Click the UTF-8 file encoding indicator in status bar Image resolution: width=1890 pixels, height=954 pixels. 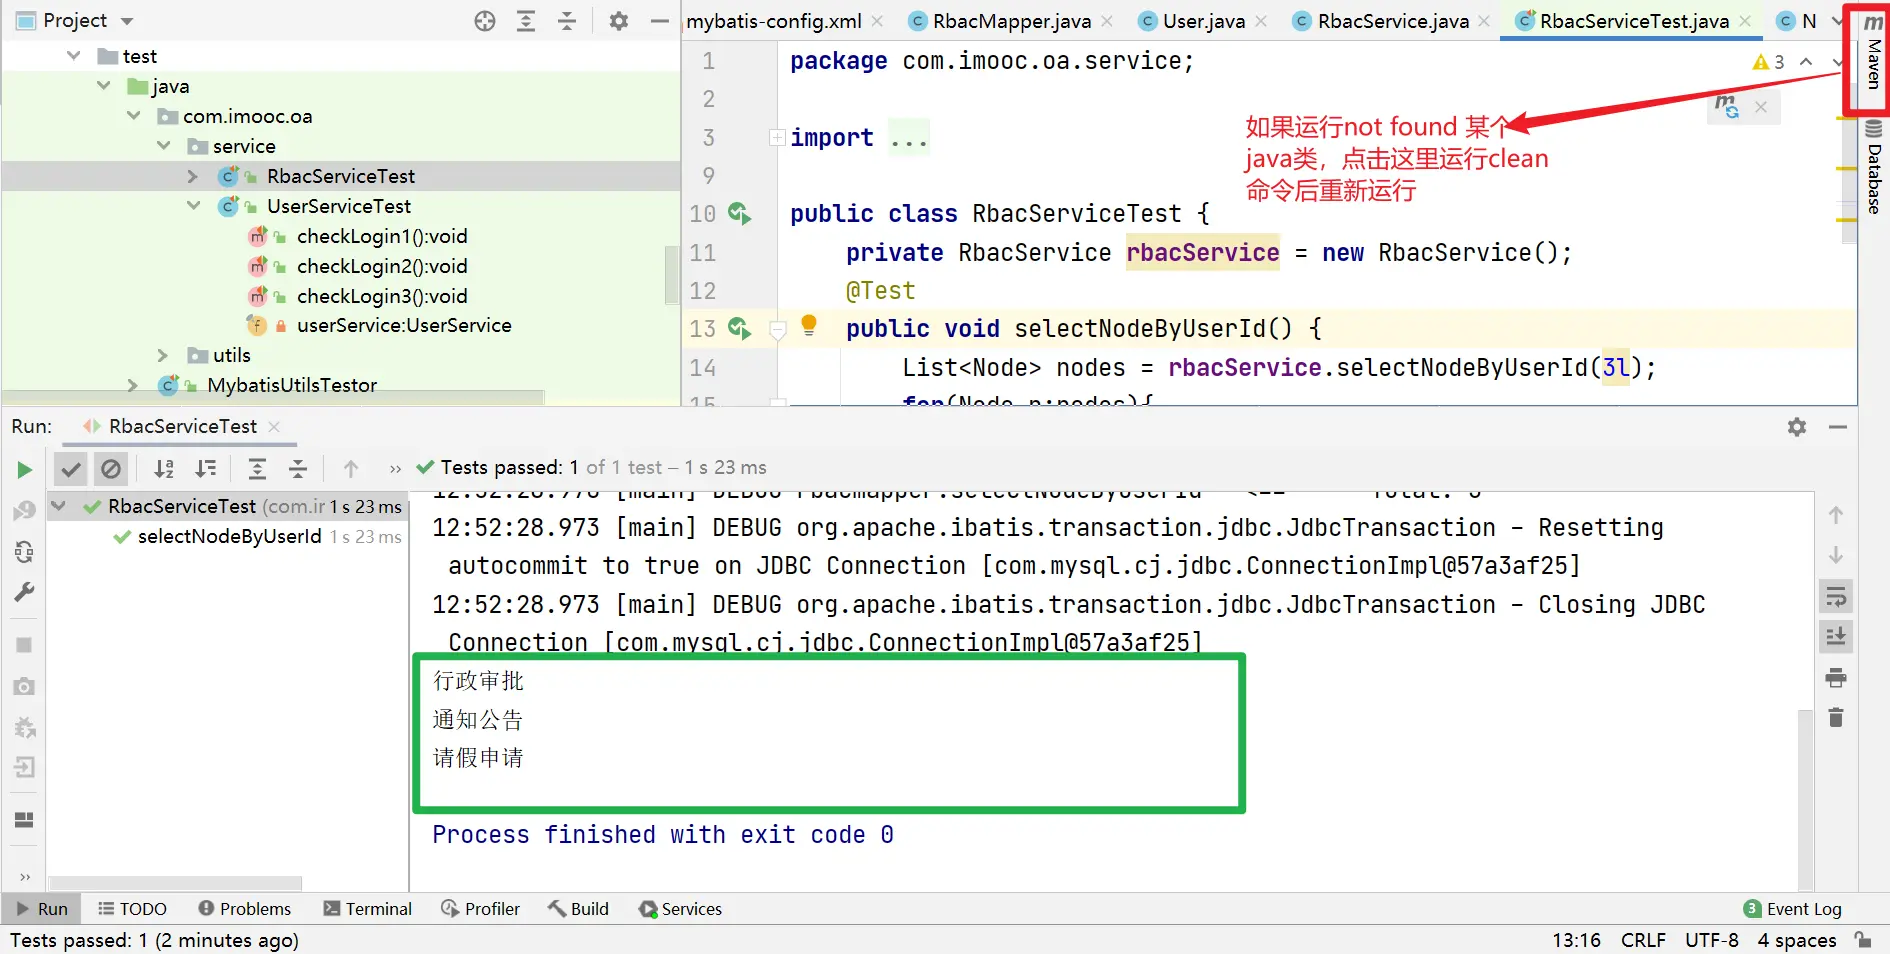click(x=1711, y=940)
